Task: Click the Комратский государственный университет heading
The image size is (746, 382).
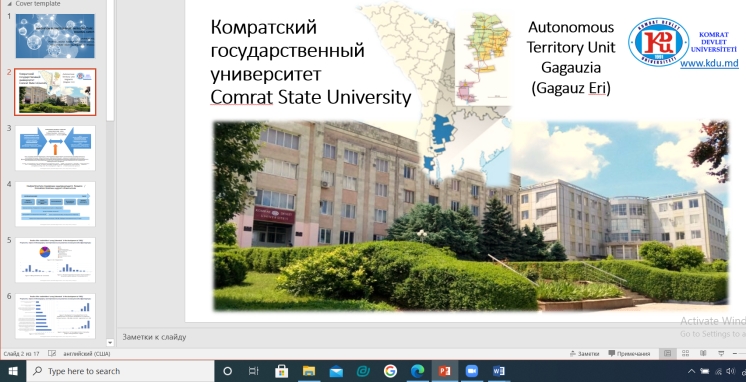Action: (287, 50)
